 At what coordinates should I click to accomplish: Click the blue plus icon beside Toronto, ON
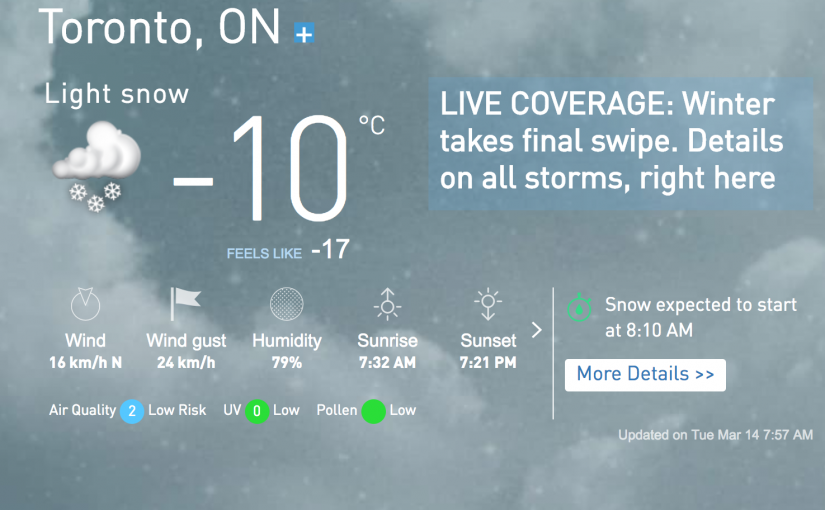click(x=304, y=34)
